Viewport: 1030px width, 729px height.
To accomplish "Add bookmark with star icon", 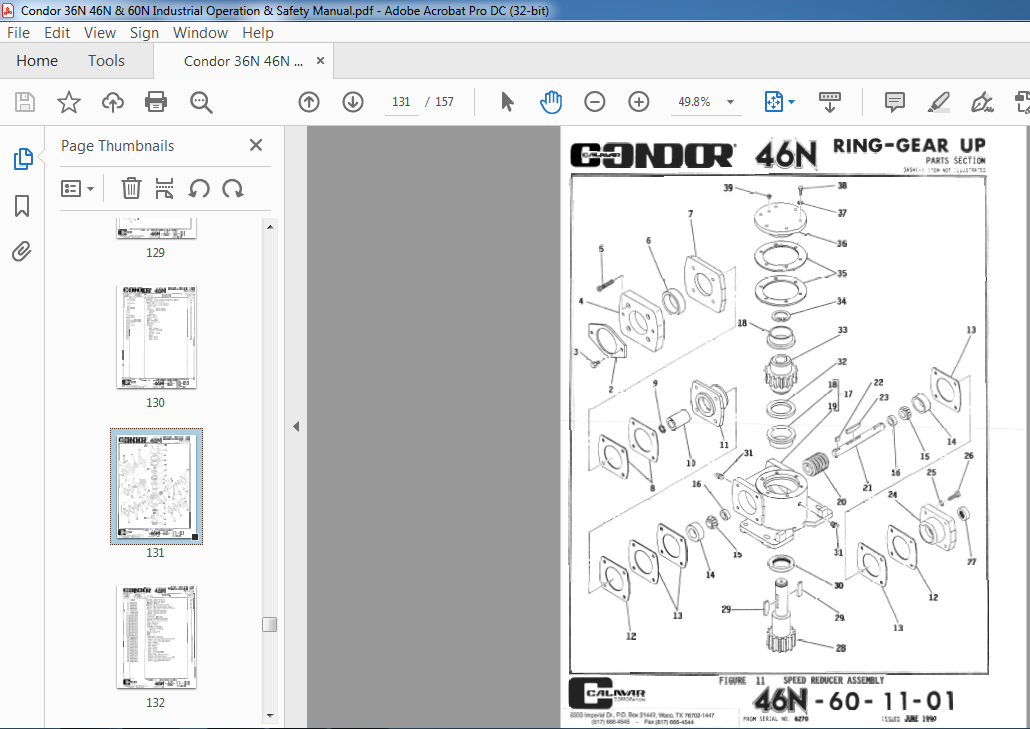I will (x=69, y=102).
